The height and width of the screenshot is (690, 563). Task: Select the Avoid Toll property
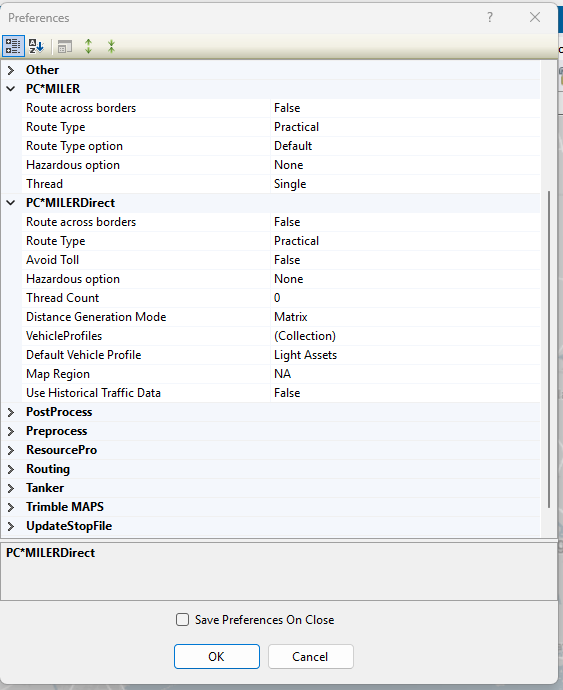point(281,260)
